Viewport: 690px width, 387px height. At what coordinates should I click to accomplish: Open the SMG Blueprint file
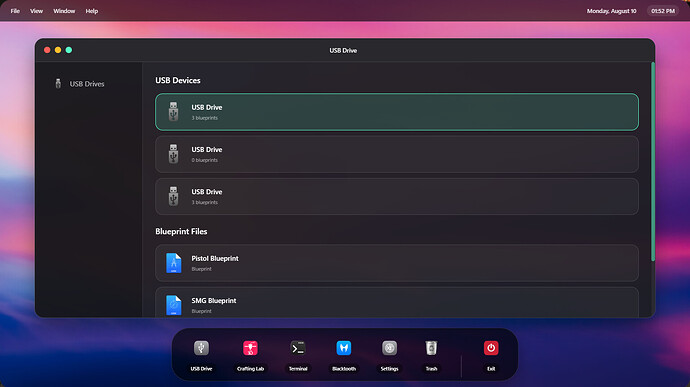396,302
